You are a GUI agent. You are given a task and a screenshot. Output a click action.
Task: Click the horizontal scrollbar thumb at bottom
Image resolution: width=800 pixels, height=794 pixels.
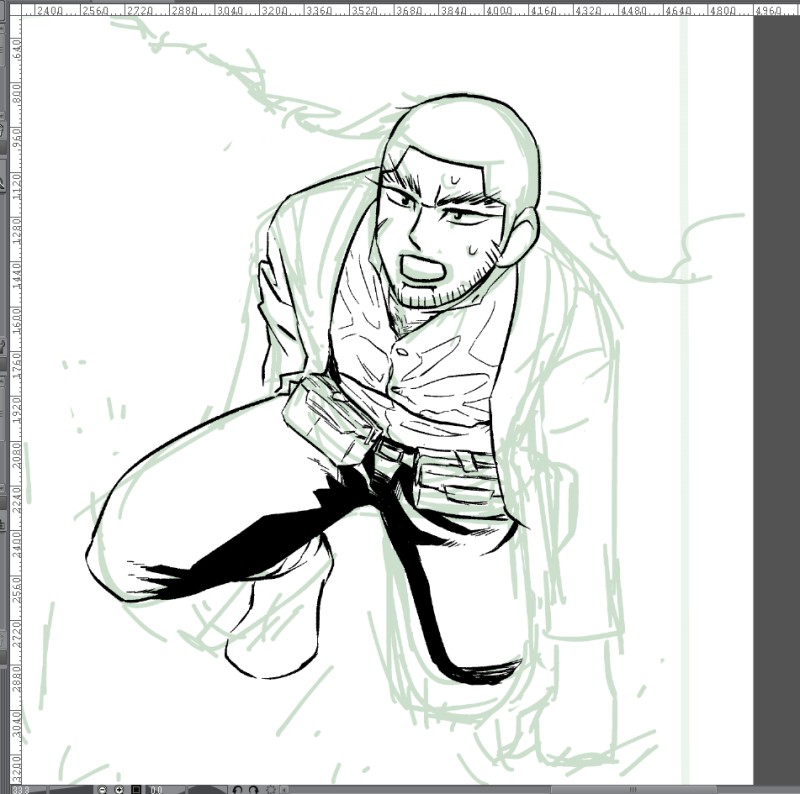pos(634,790)
